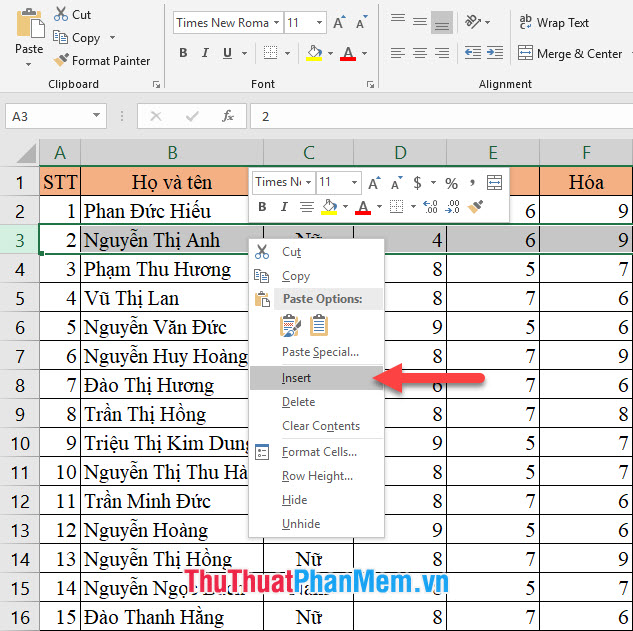Image resolution: width=633 pixels, height=631 pixels.
Task: Click the ribbon red font color button
Action: (348, 53)
